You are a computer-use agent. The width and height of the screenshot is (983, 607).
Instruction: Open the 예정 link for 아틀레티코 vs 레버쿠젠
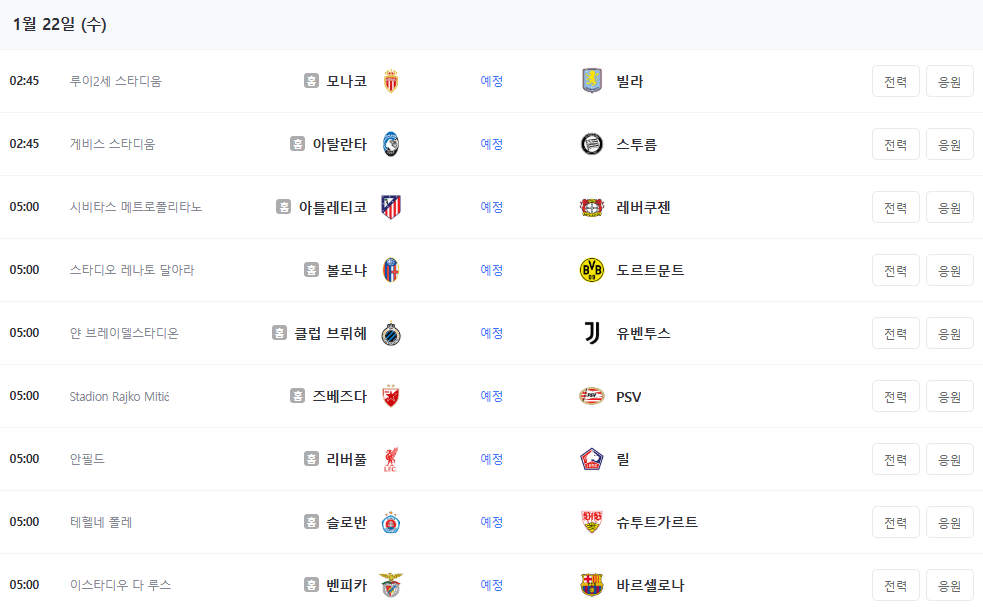click(491, 207)
